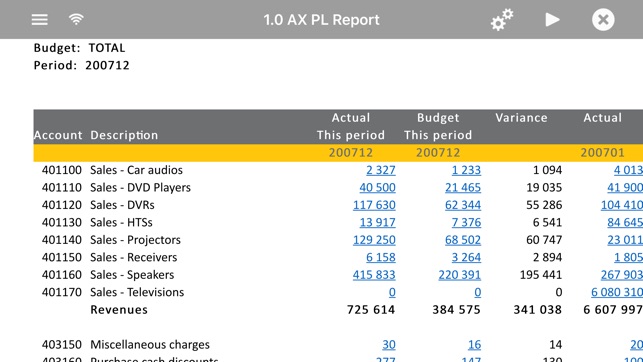Open DVRs budget value 62 344
The width and height of the screenshot is (643, 362).
coord(463,205)
